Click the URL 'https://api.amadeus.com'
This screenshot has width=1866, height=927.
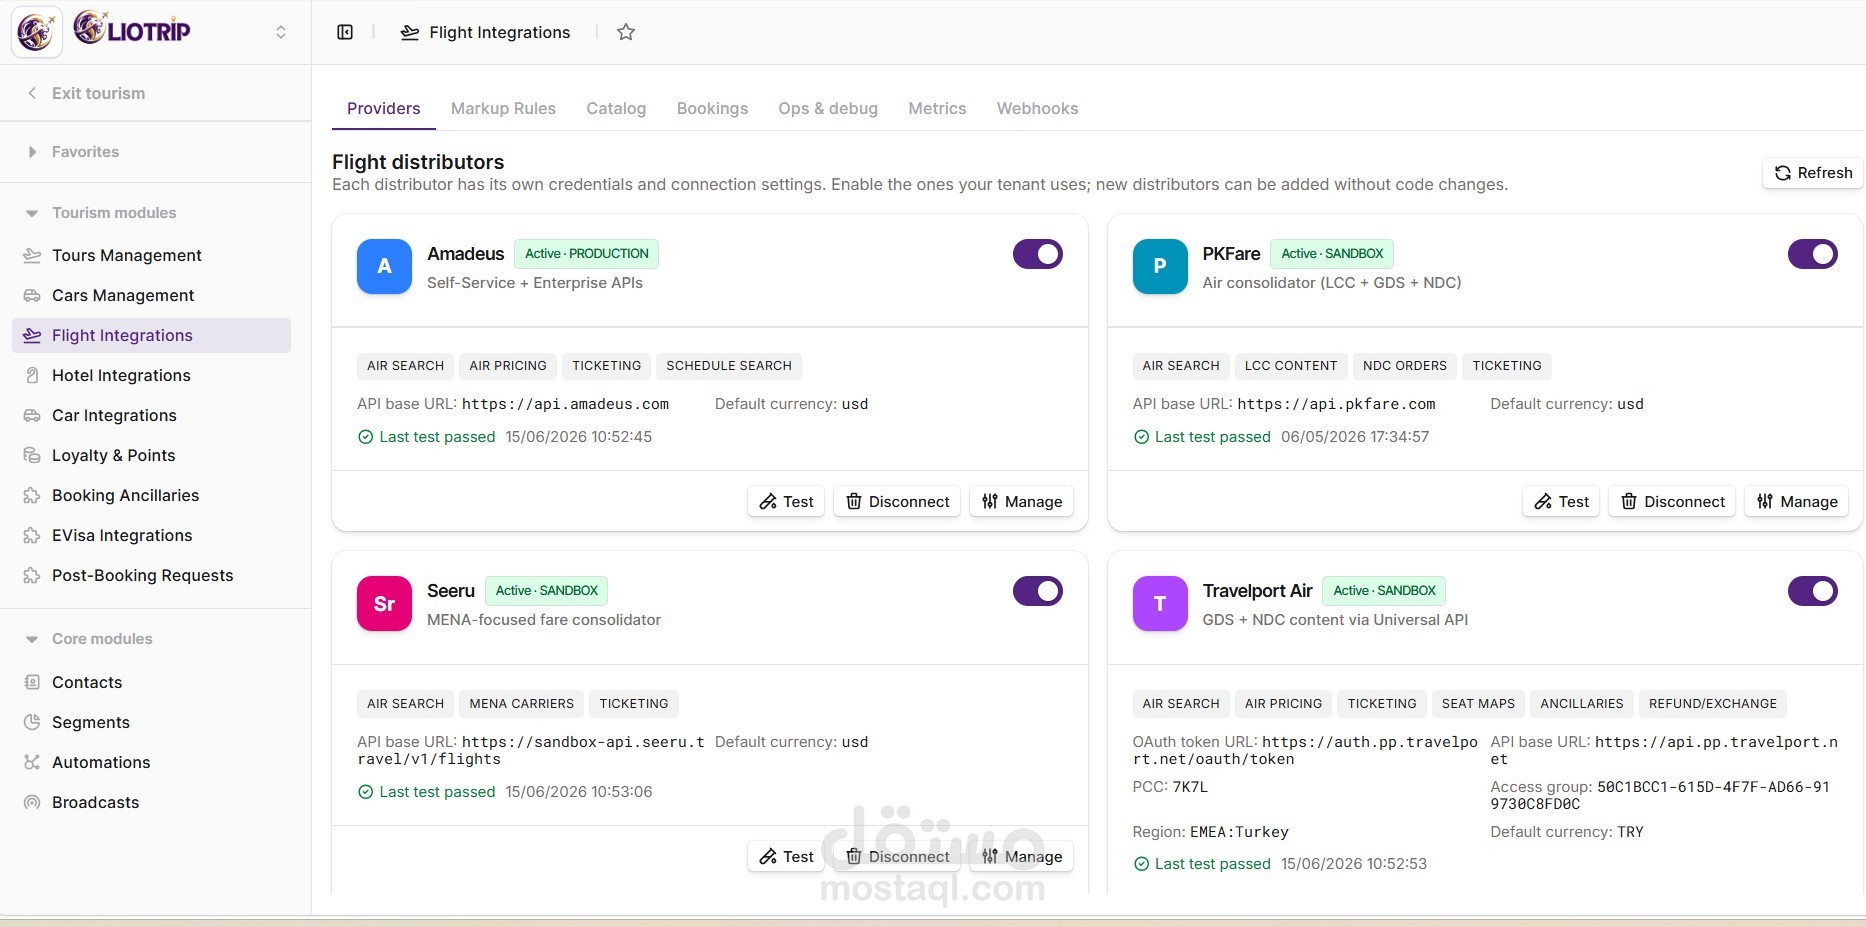pyautogui.click(x=565, y=404)
